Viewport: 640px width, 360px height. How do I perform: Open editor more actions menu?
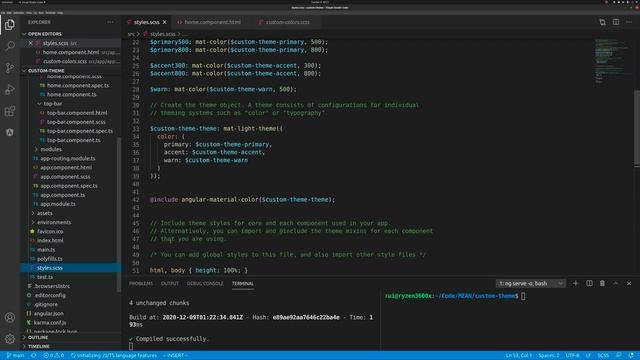[629, 22]
